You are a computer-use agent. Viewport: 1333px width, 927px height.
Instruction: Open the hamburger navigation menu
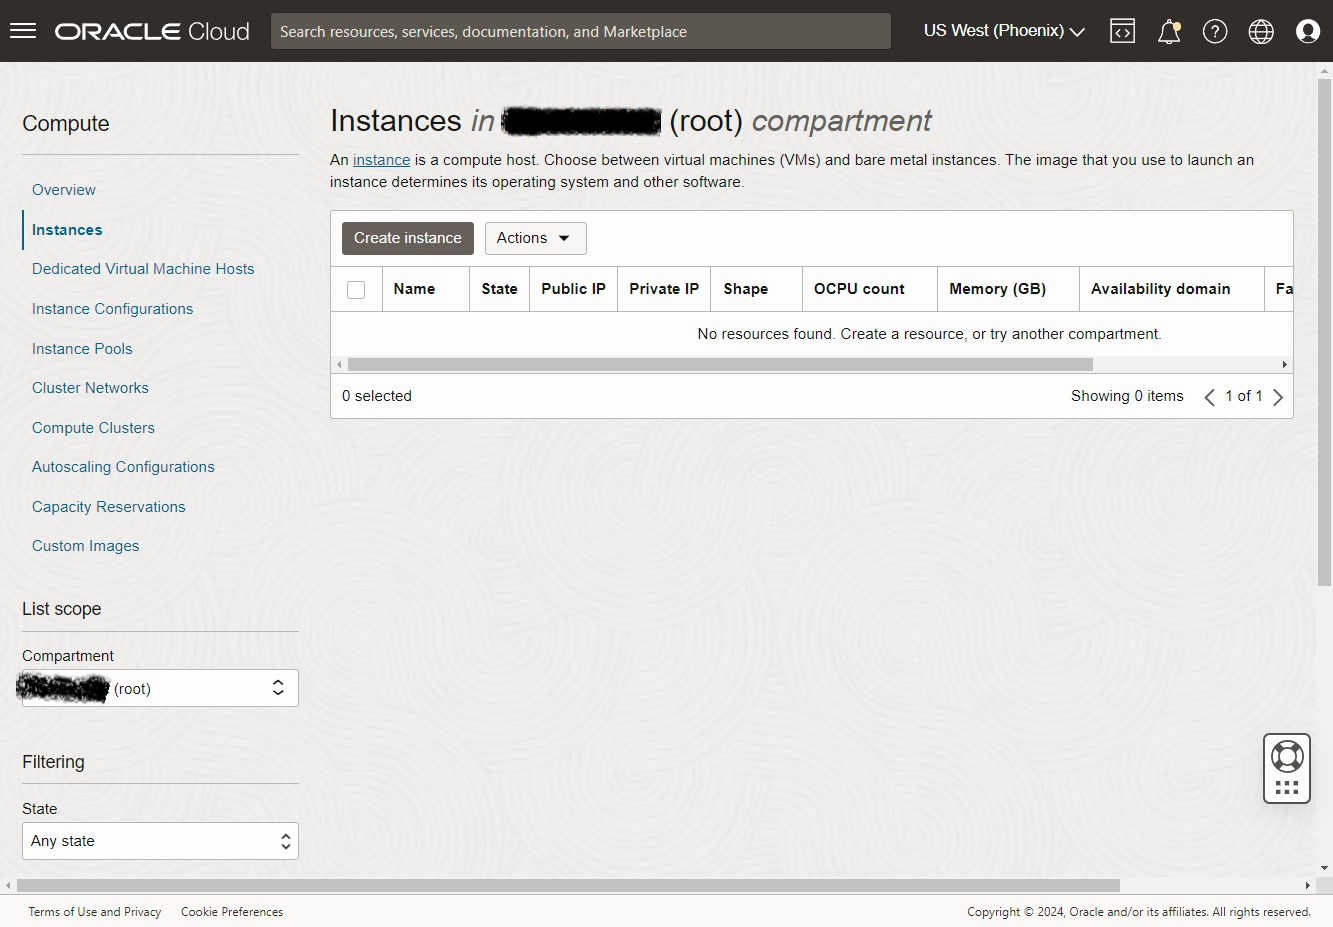tap(23, 31)
